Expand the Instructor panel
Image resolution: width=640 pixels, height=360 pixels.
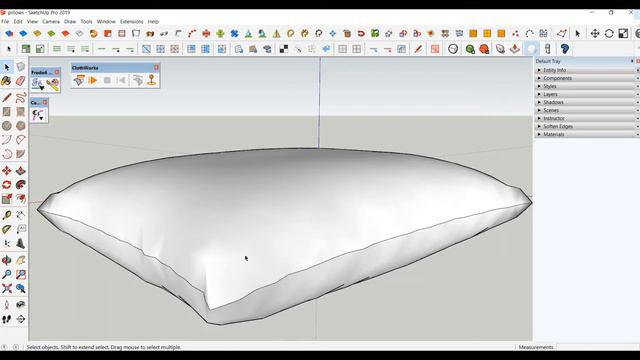point(587,118)
